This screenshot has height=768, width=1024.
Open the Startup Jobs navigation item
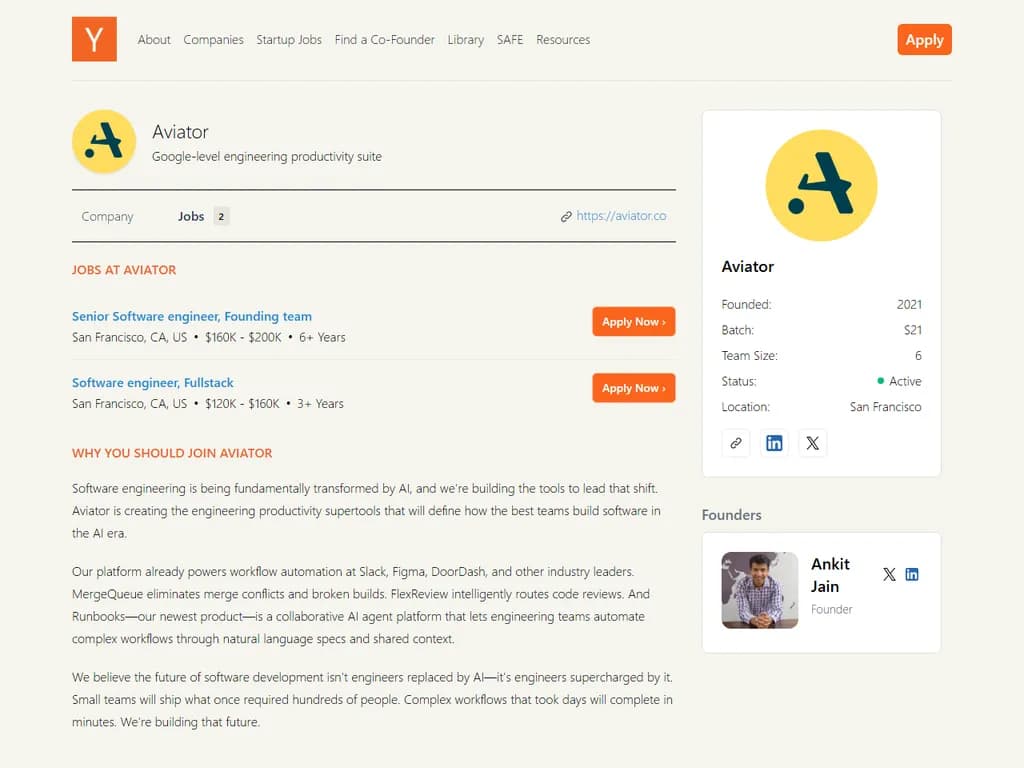pos(289,40)
